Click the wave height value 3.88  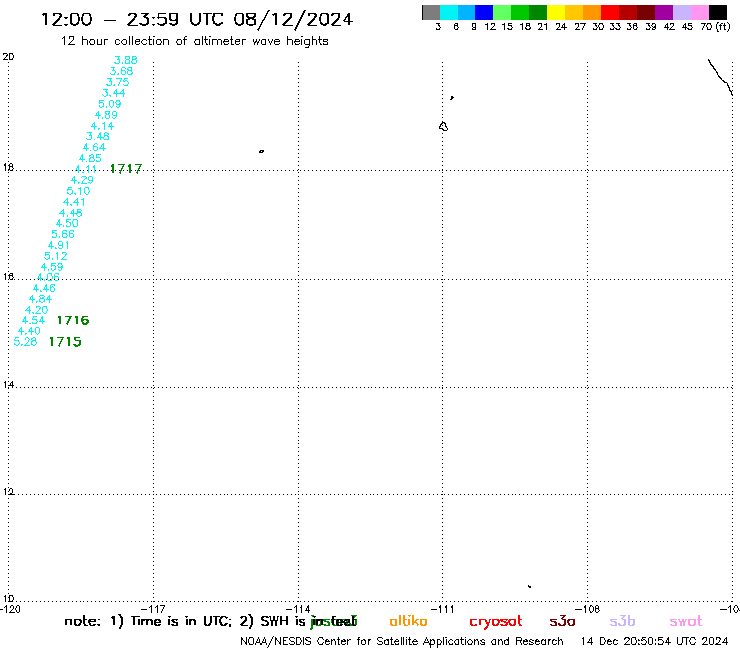[x=126, y=60]
